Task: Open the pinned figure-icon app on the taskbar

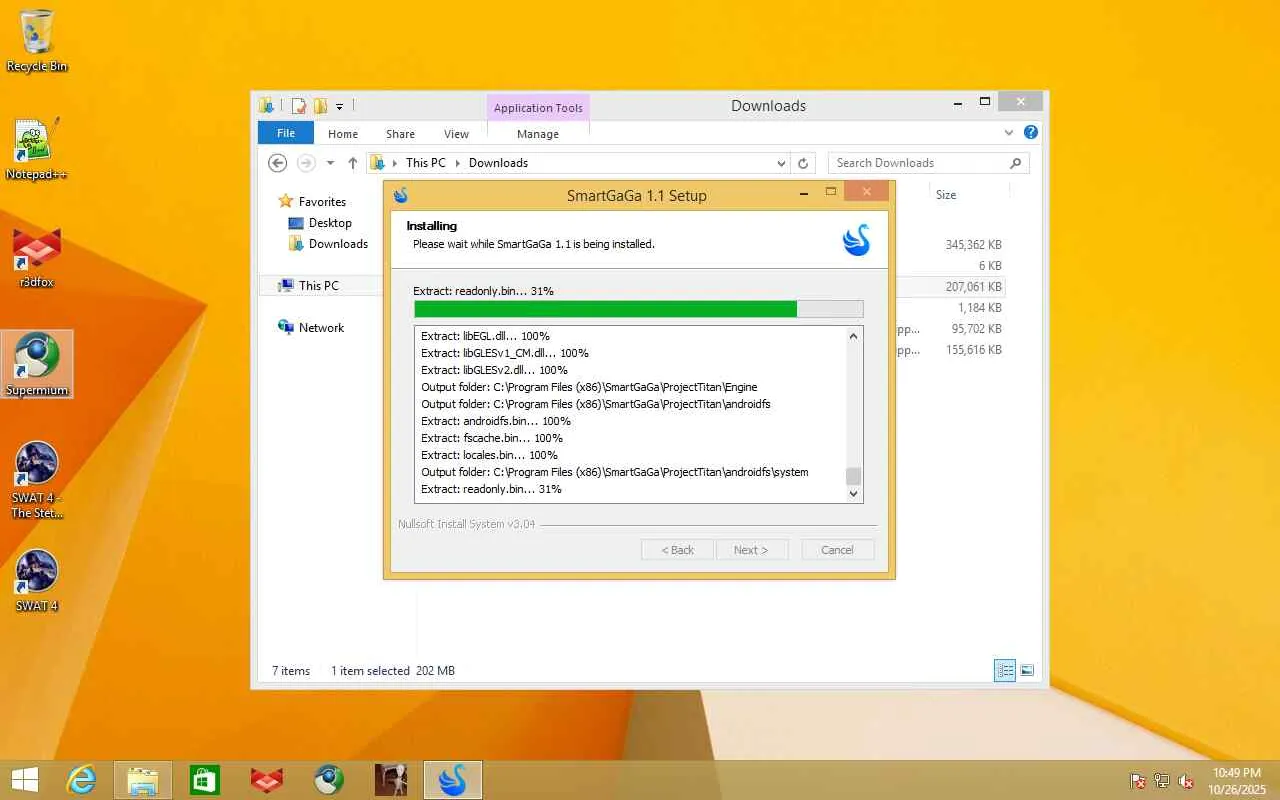Action: click(391, 780)
